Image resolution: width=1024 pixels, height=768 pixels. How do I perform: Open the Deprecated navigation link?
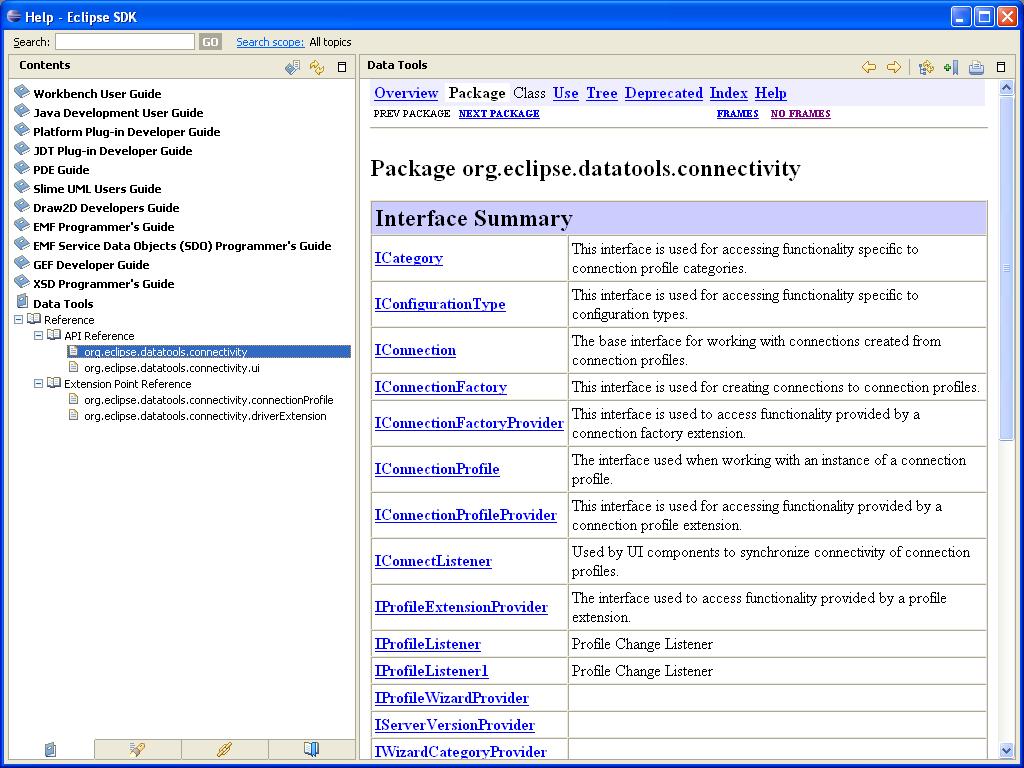[663, 93]
